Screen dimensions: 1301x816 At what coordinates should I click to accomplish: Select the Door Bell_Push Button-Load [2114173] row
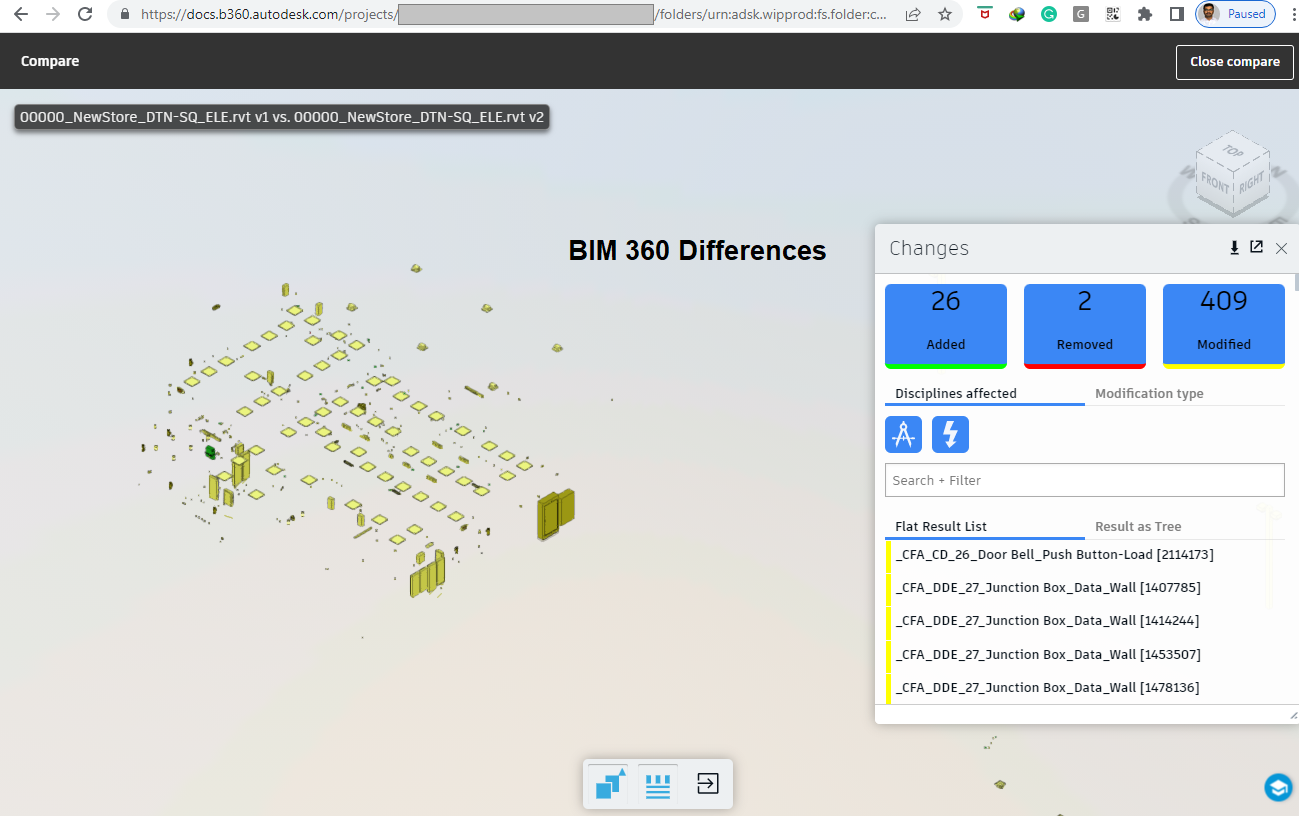pyautogui.click(x=1085, y=555)
